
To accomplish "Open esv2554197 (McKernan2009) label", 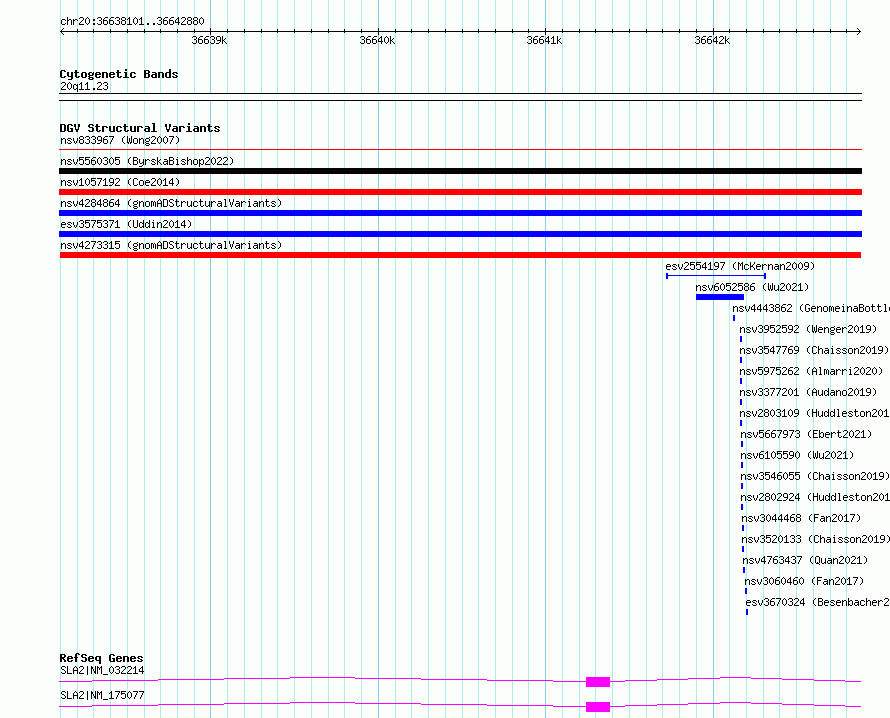I will [x=740, y=266].
